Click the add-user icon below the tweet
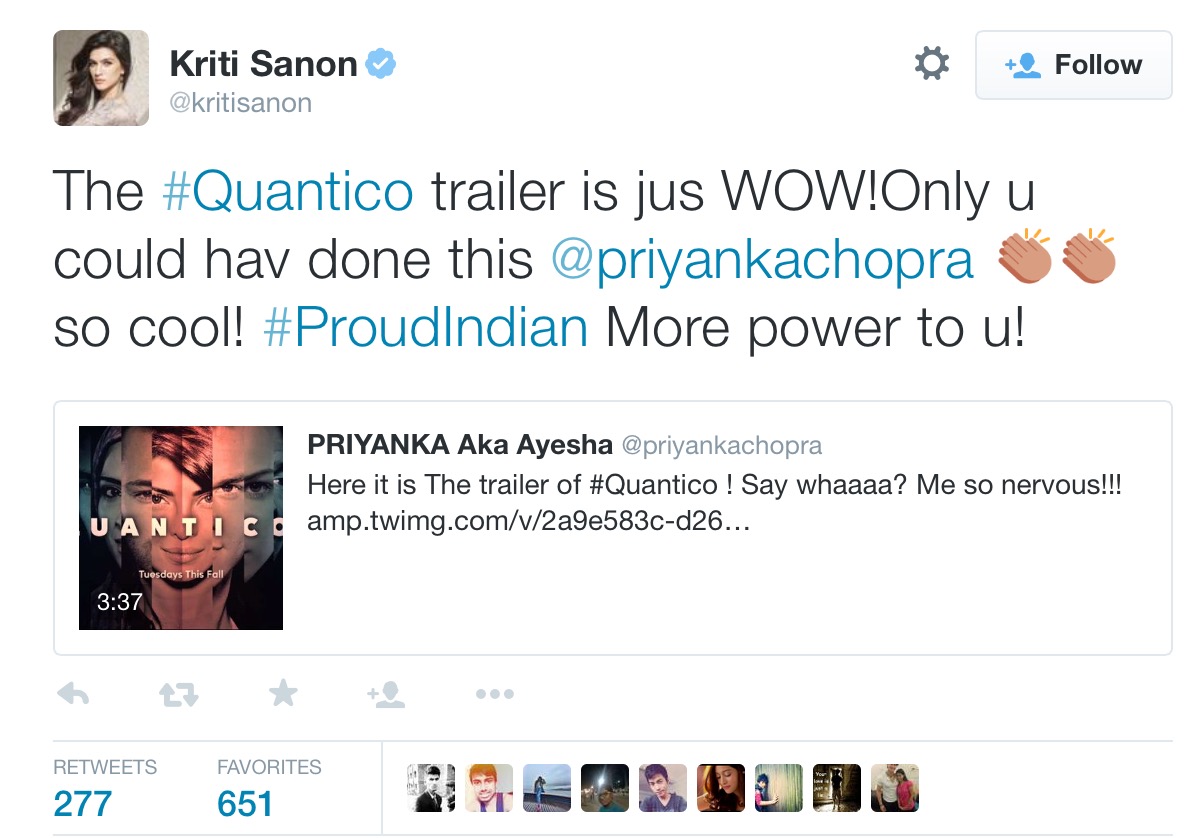1202x838 pixels. click(x=386, y=694)
